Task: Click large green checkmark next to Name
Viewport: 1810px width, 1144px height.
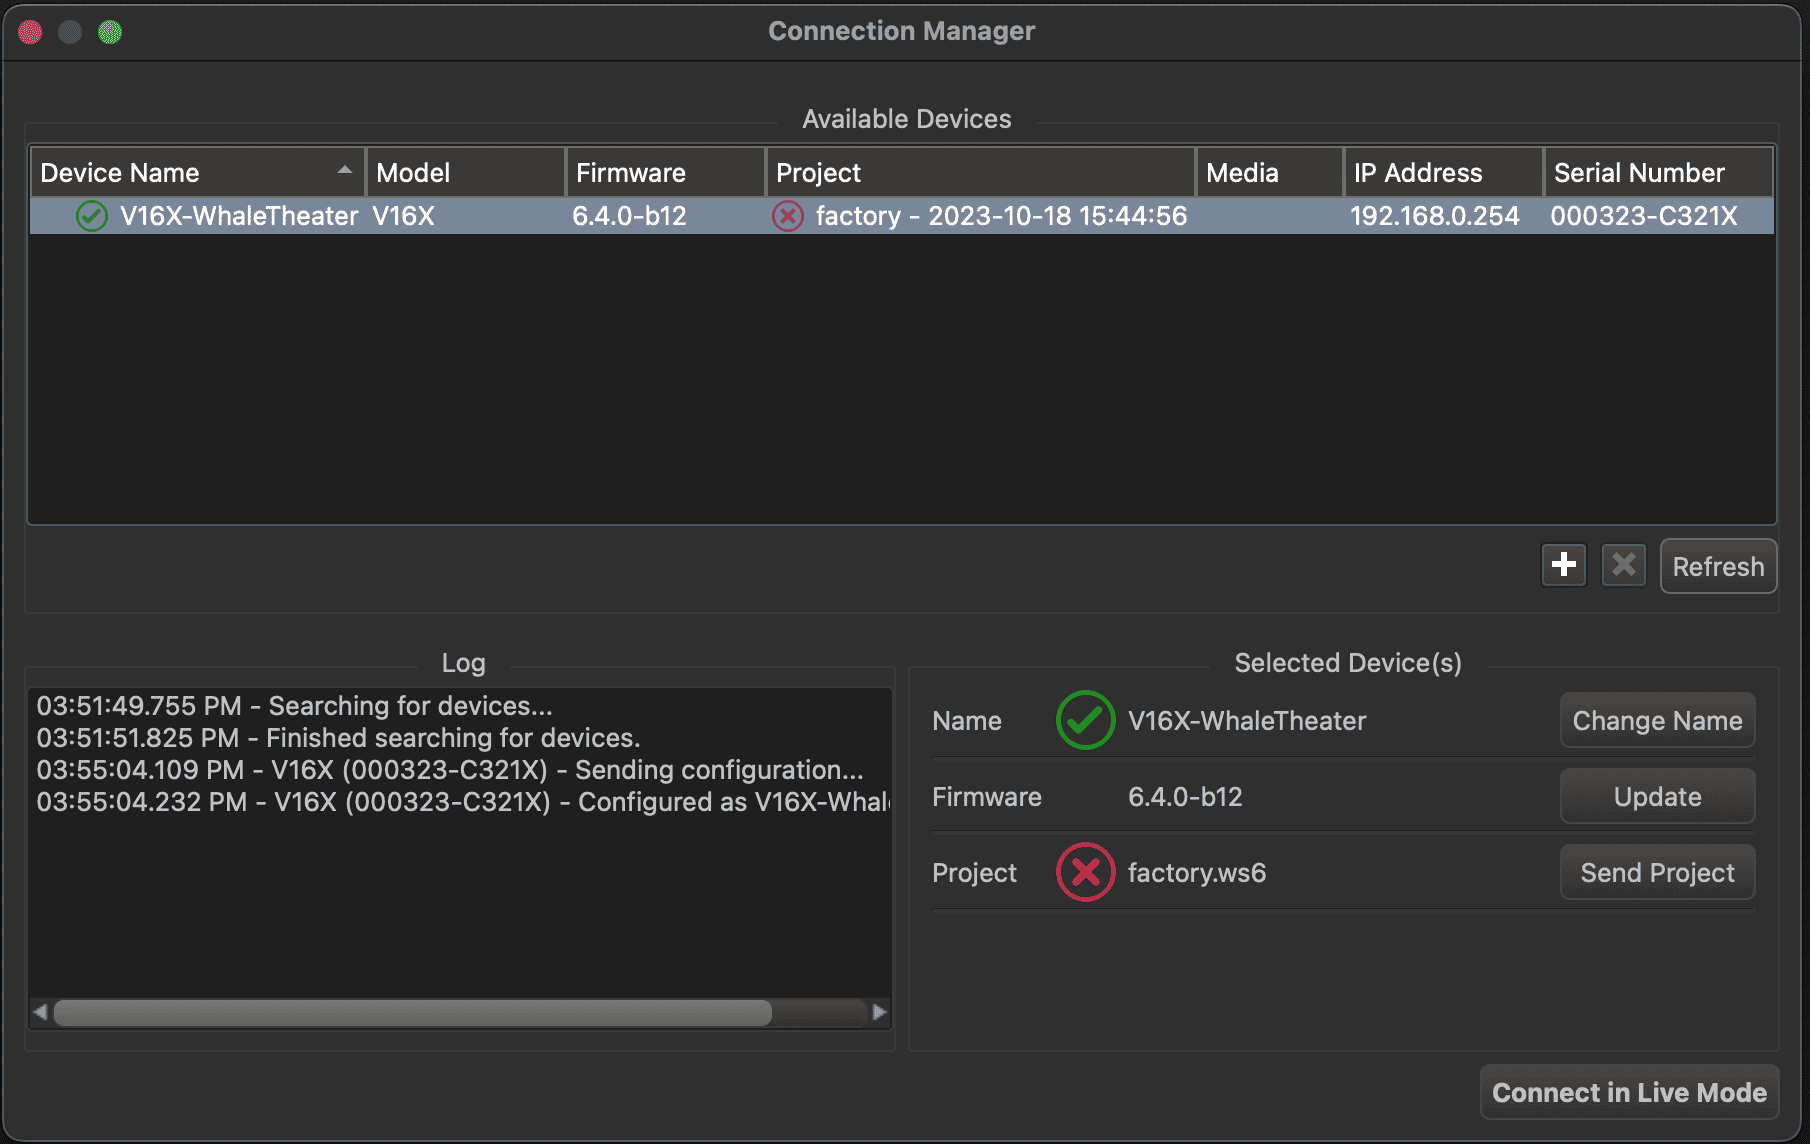Action: point(1085,720)
